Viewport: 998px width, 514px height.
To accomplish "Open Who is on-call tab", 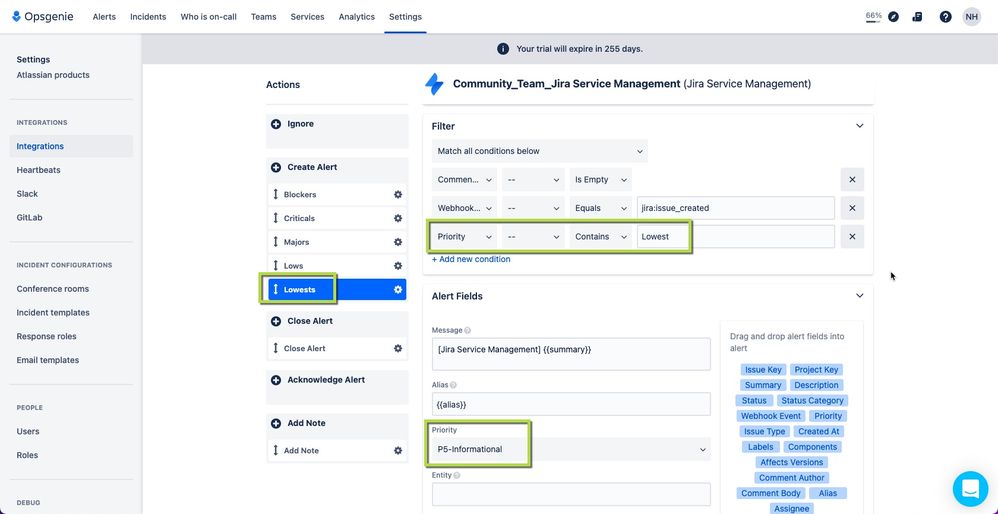I will [x=208, y=17].
